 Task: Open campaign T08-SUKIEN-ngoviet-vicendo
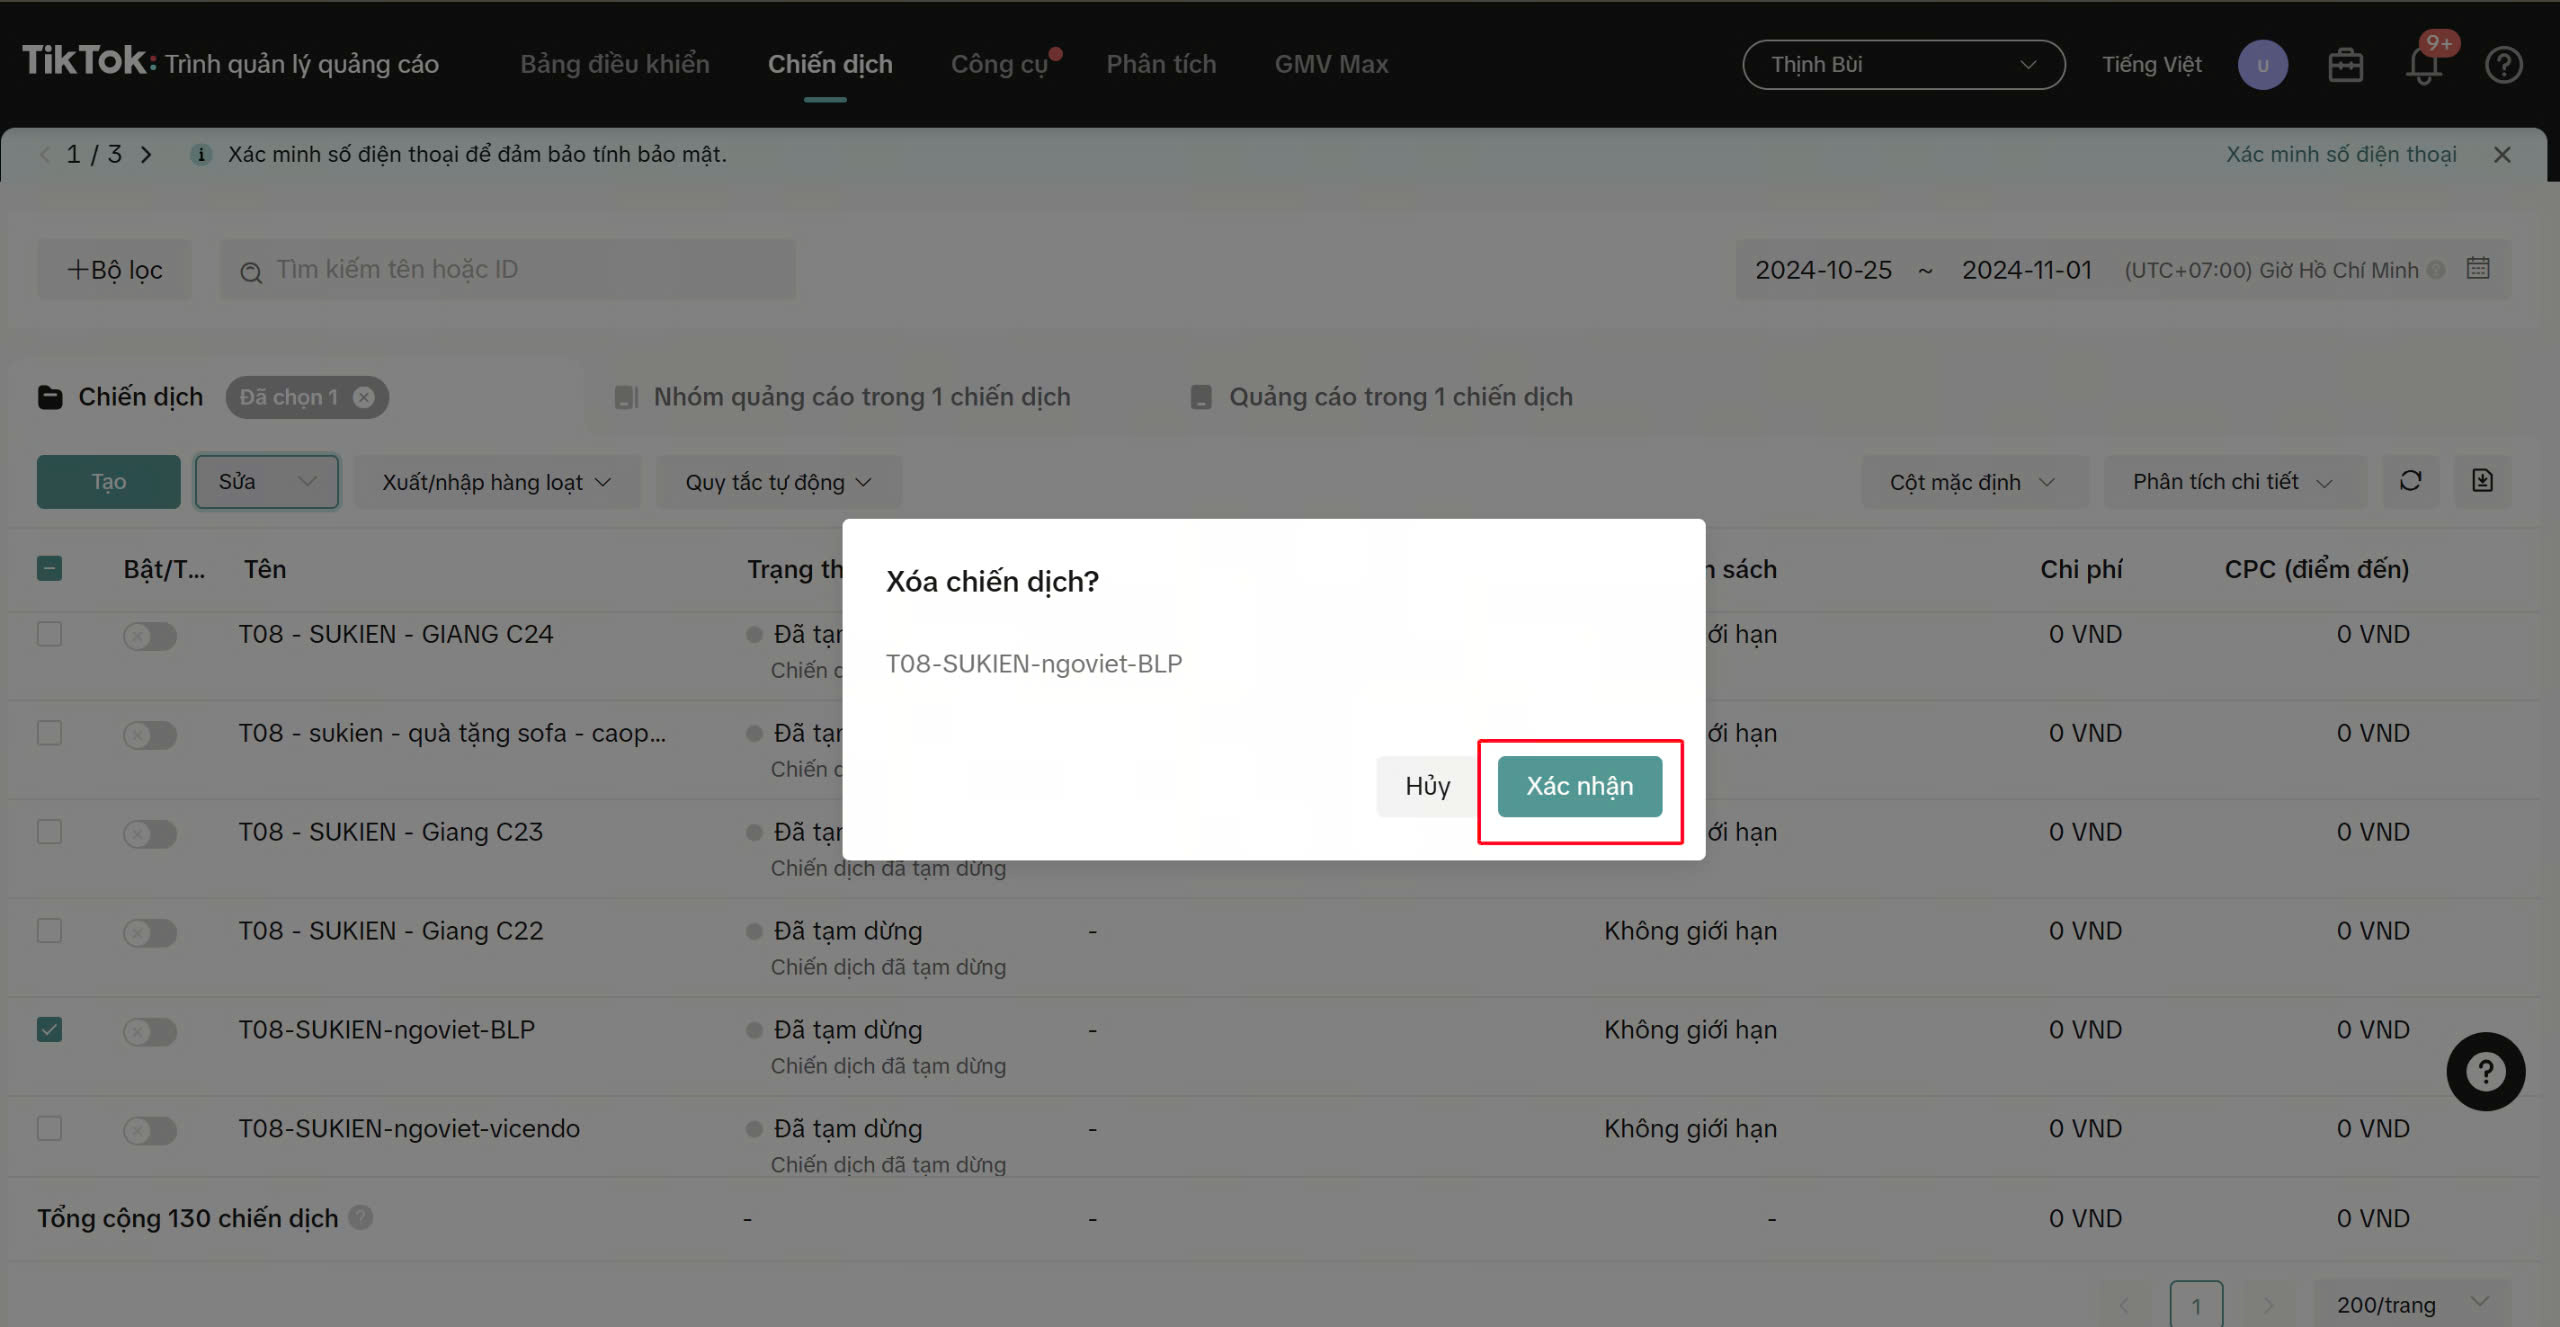[409, 1128]
